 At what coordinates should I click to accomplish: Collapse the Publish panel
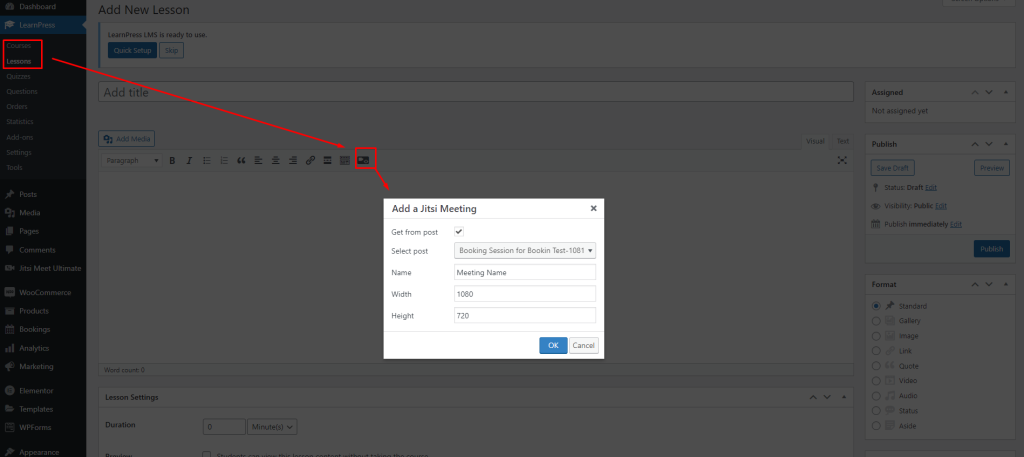(1004, 144)
